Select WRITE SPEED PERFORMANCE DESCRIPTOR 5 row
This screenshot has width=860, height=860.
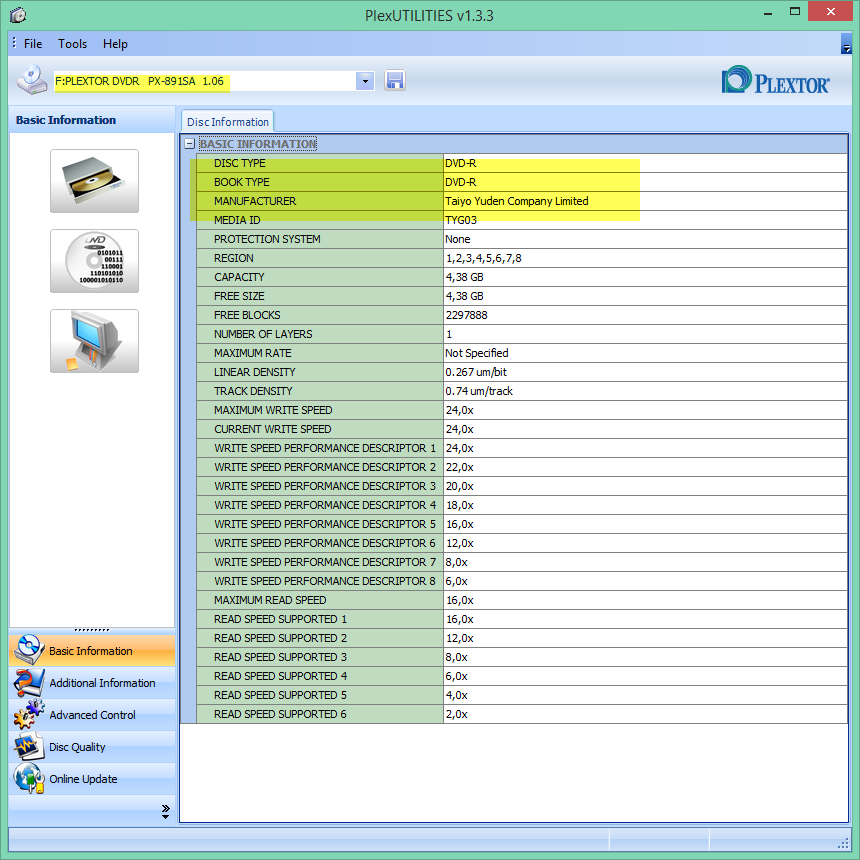coord(522,524)
